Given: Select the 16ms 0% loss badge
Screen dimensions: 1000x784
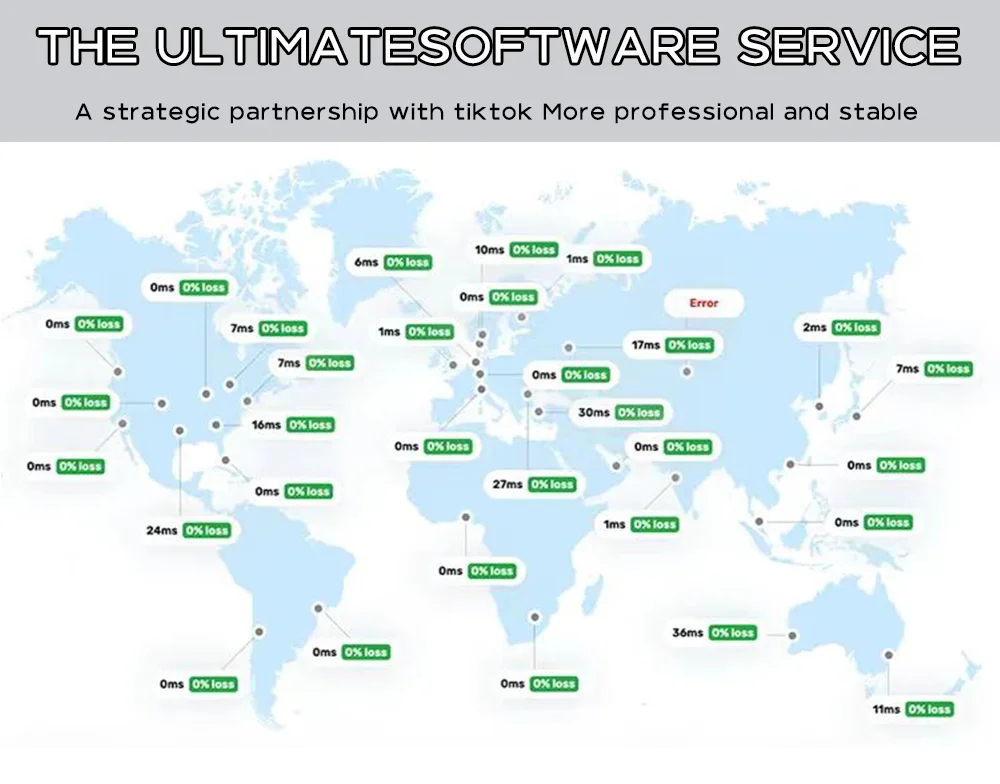Looking at the screenshot, I should point(292,425).
